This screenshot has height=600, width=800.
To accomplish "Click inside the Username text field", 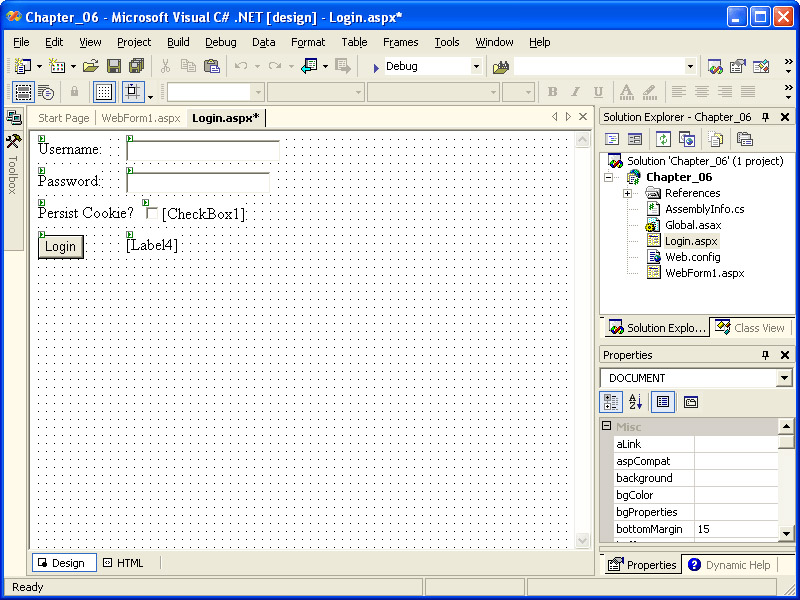I will (x=202, y=150).
